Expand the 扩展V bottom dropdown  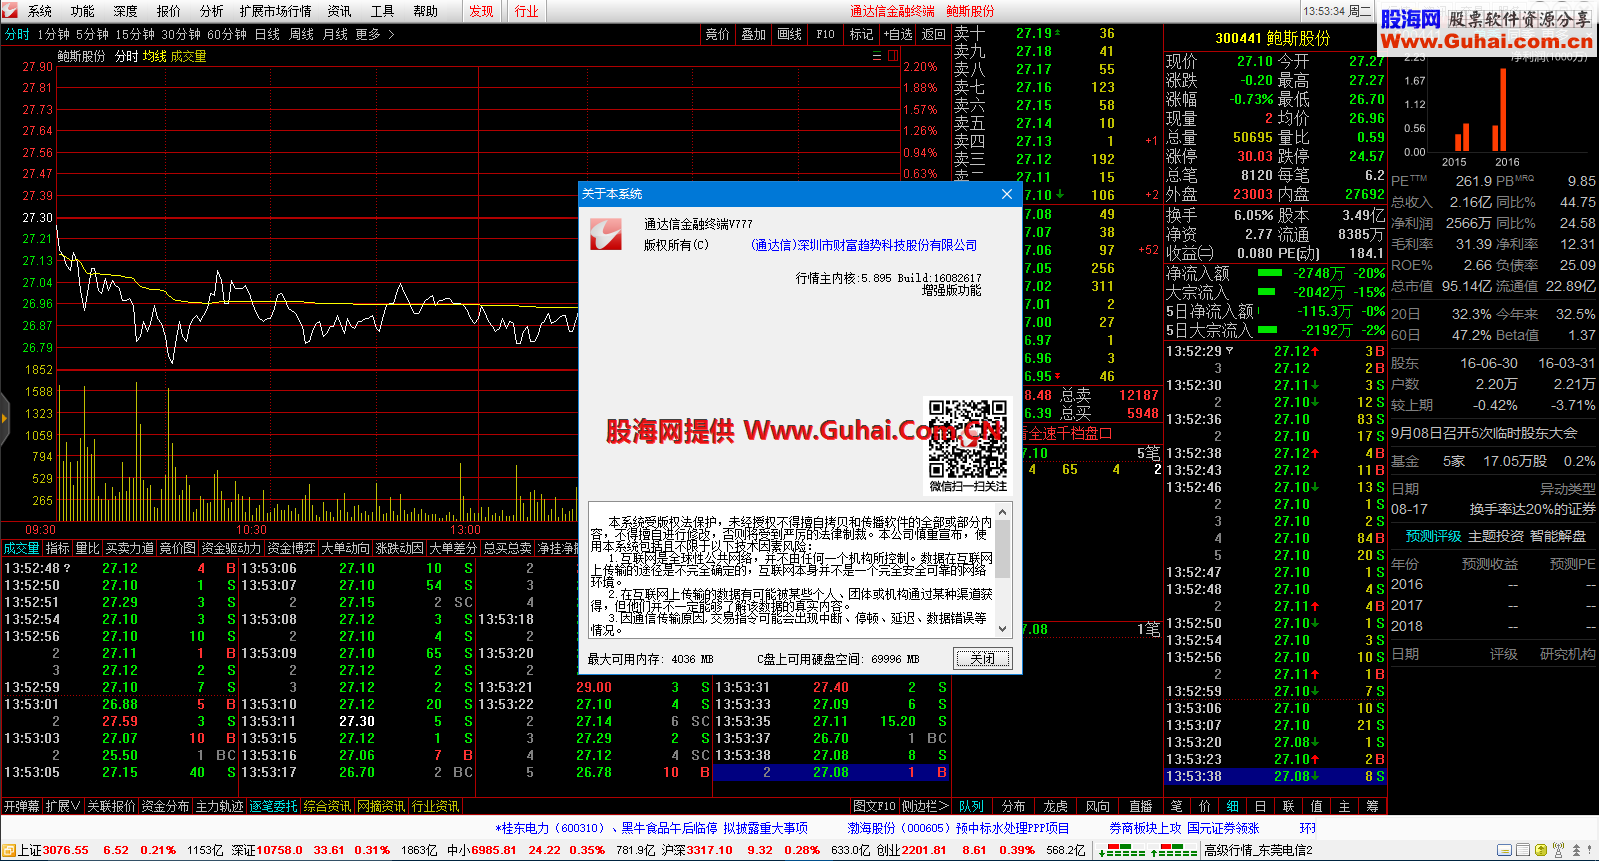63,806
